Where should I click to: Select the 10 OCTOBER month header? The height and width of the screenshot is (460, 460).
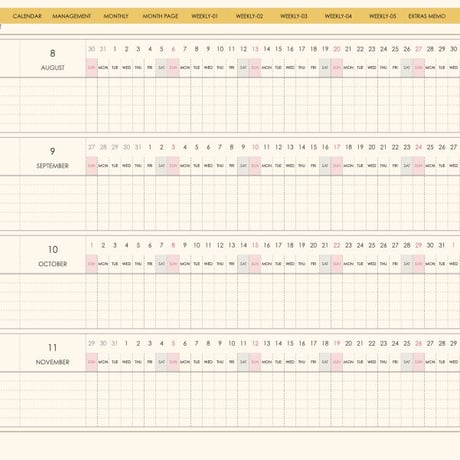tap(52, 256)
